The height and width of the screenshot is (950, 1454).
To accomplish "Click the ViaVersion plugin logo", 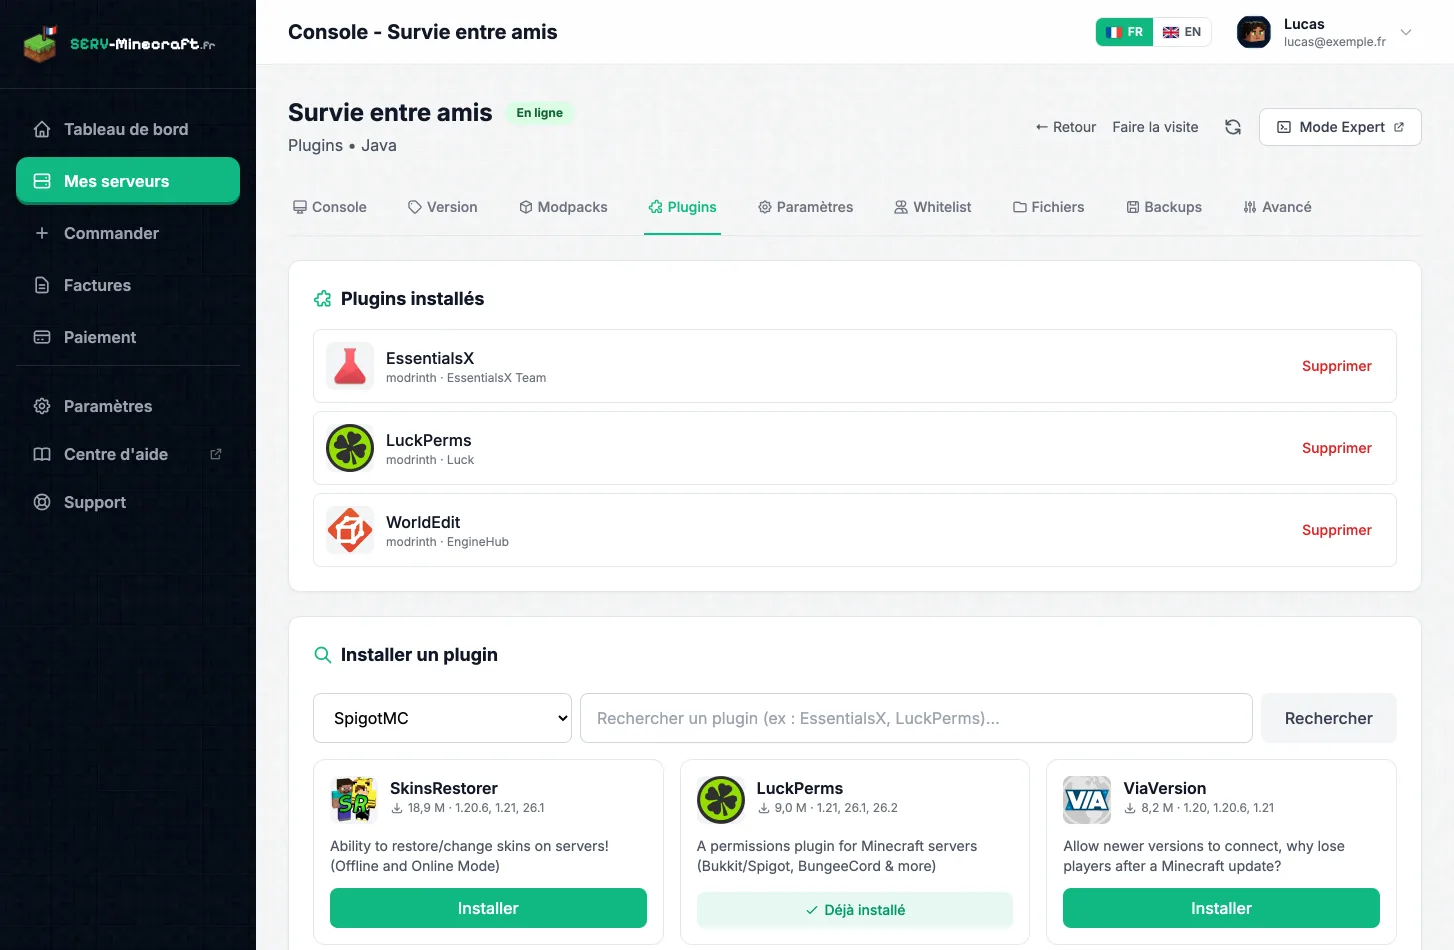I will pos(1087,800).
